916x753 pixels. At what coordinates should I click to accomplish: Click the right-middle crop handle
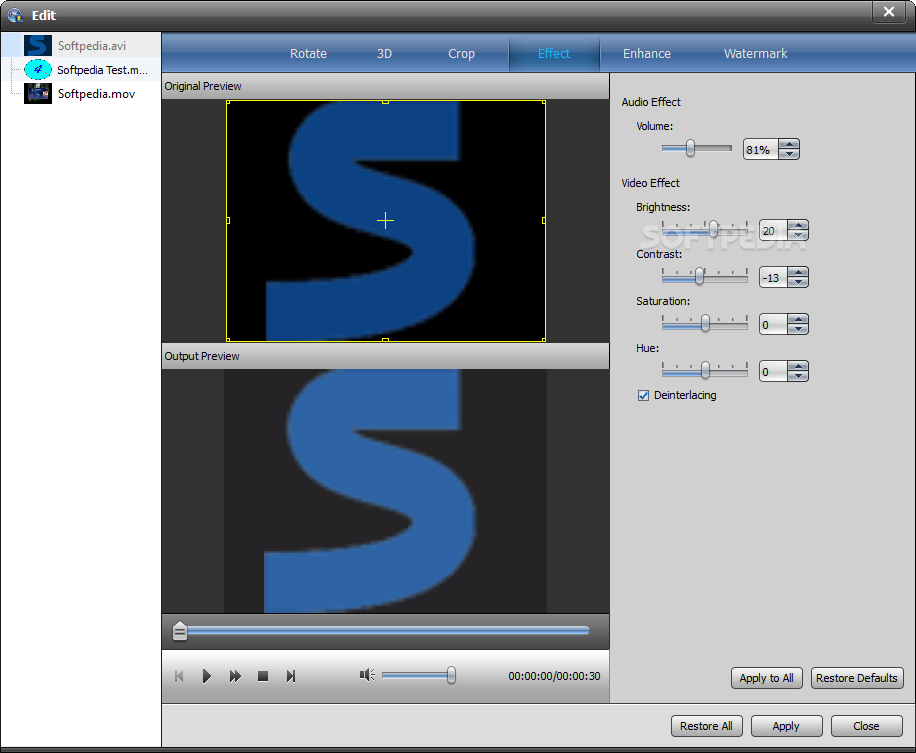pos(544,220)
